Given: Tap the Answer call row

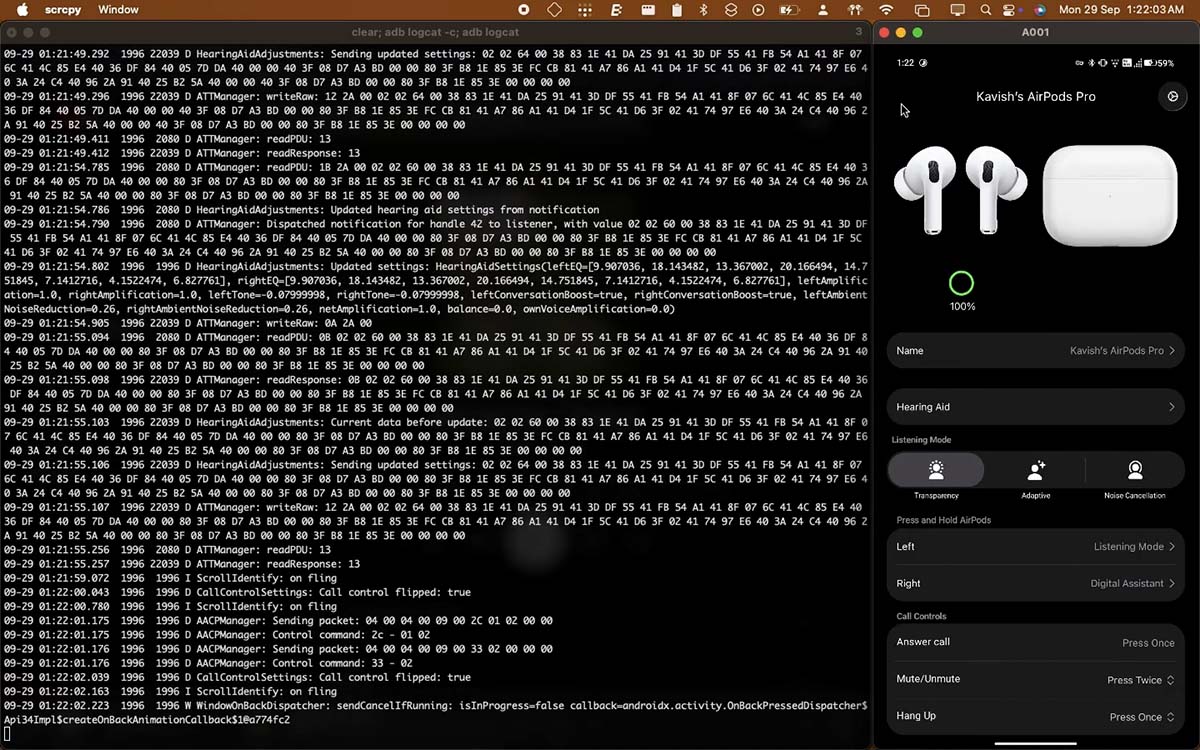Looking at the screenshot, I should tap(1035, 643).
